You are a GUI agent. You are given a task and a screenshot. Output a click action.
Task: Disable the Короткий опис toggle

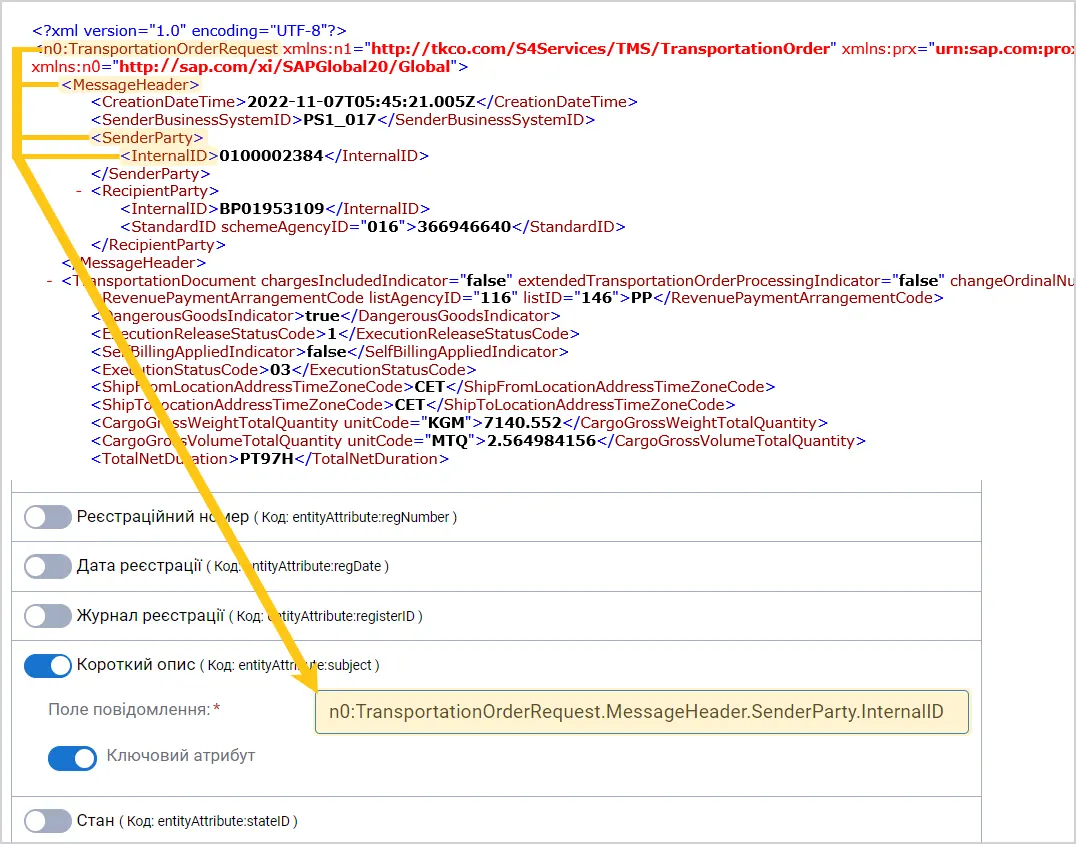point(47,666)
